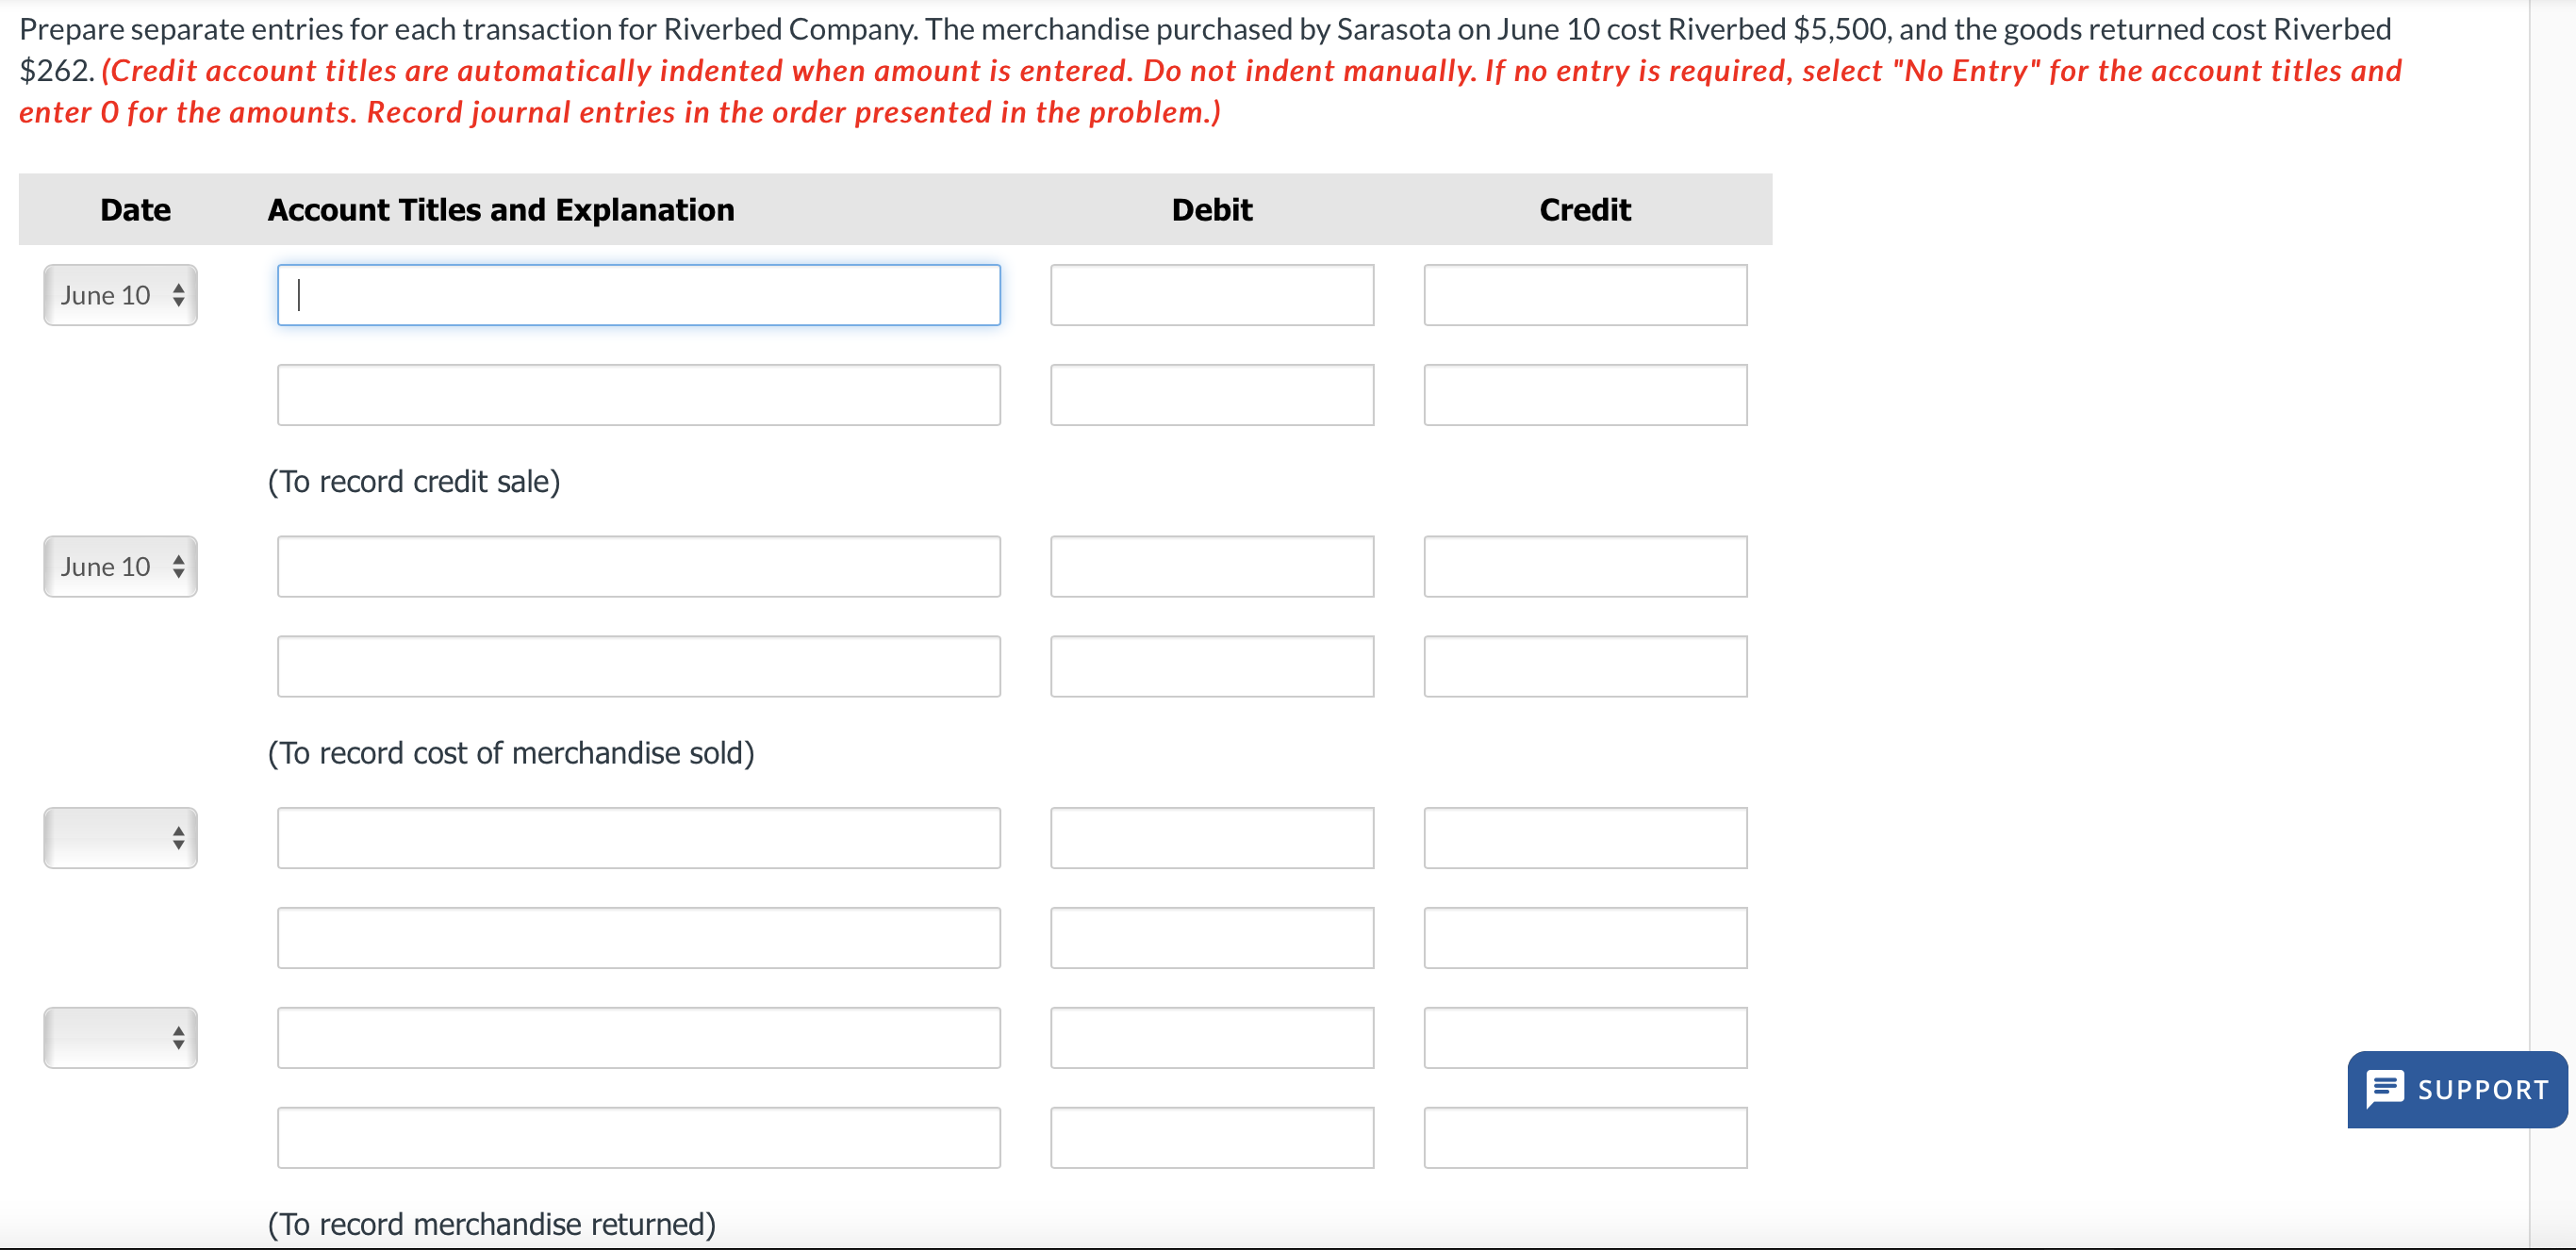Select account title field beside last blank date dropdown
2576x1250 pixels.
pyautogui.click(x=638, y=1037)
